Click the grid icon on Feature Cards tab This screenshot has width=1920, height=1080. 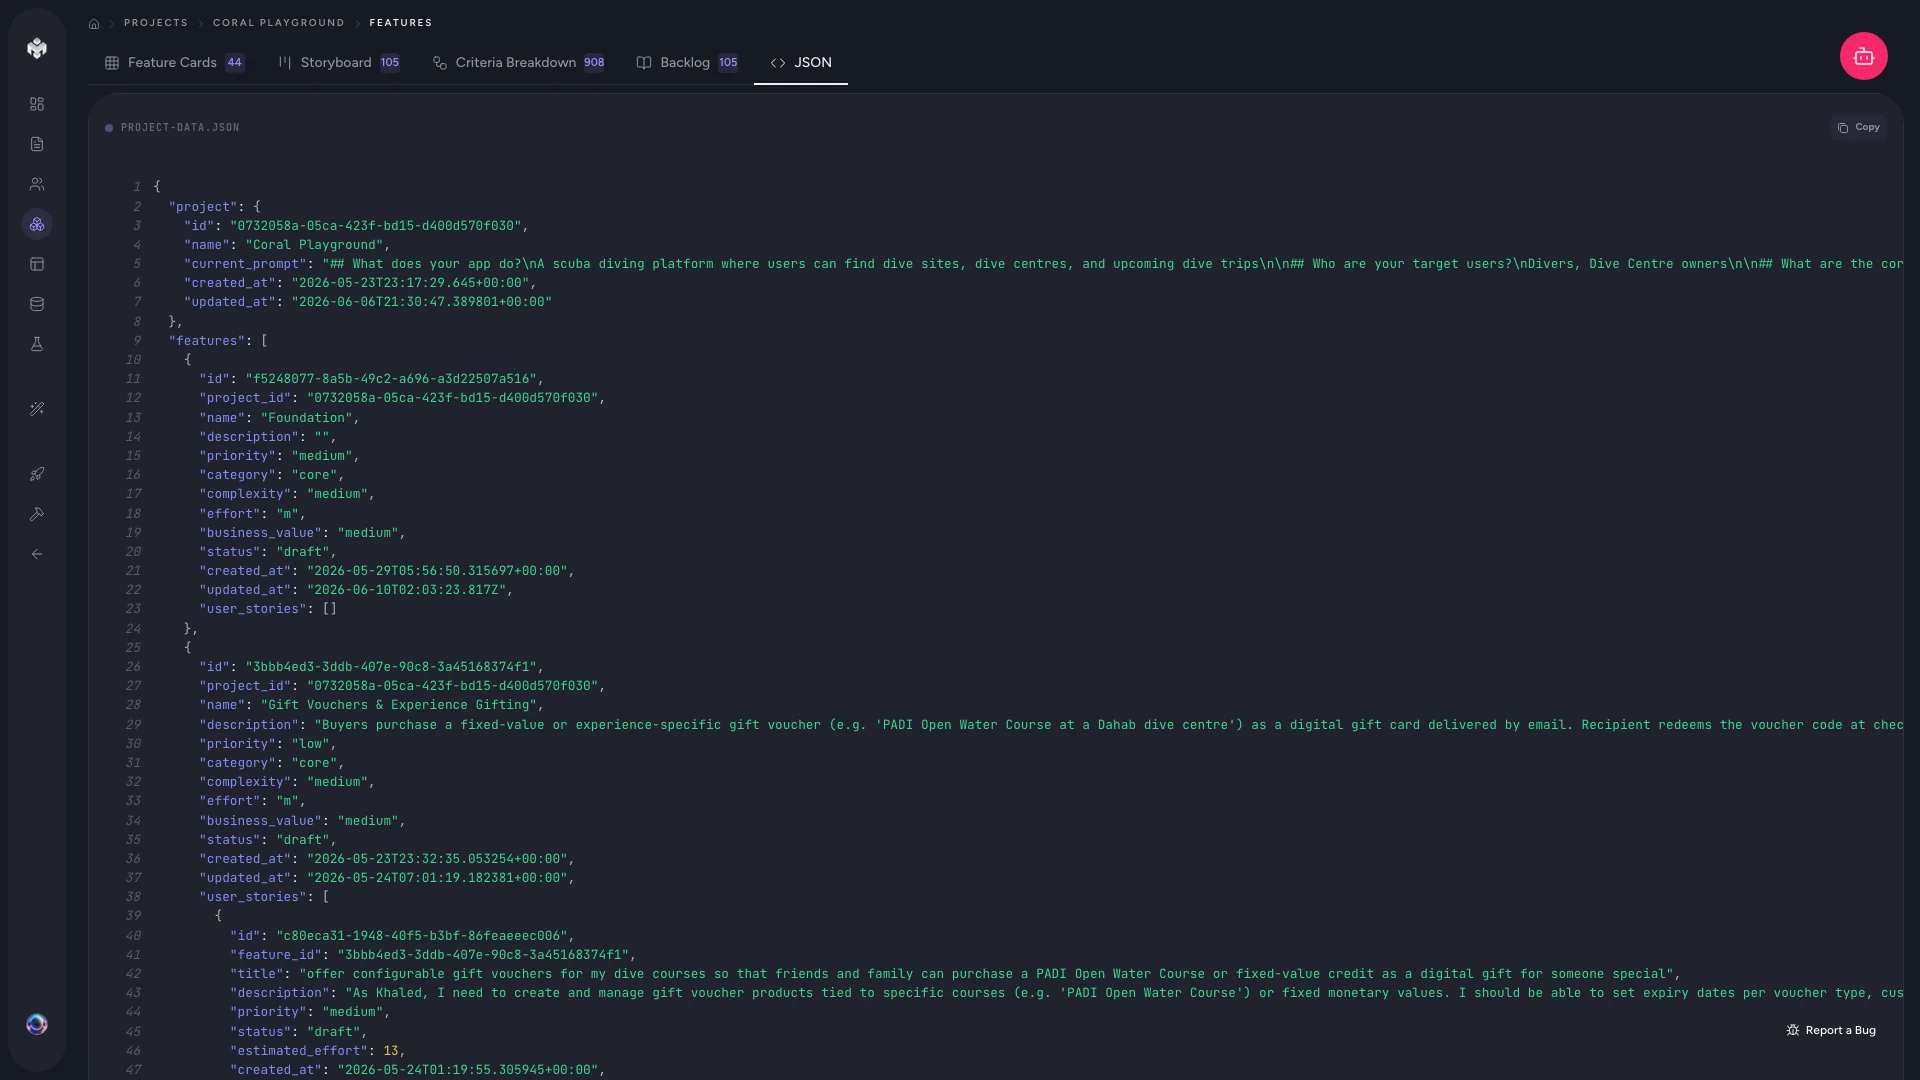point(112,63)
